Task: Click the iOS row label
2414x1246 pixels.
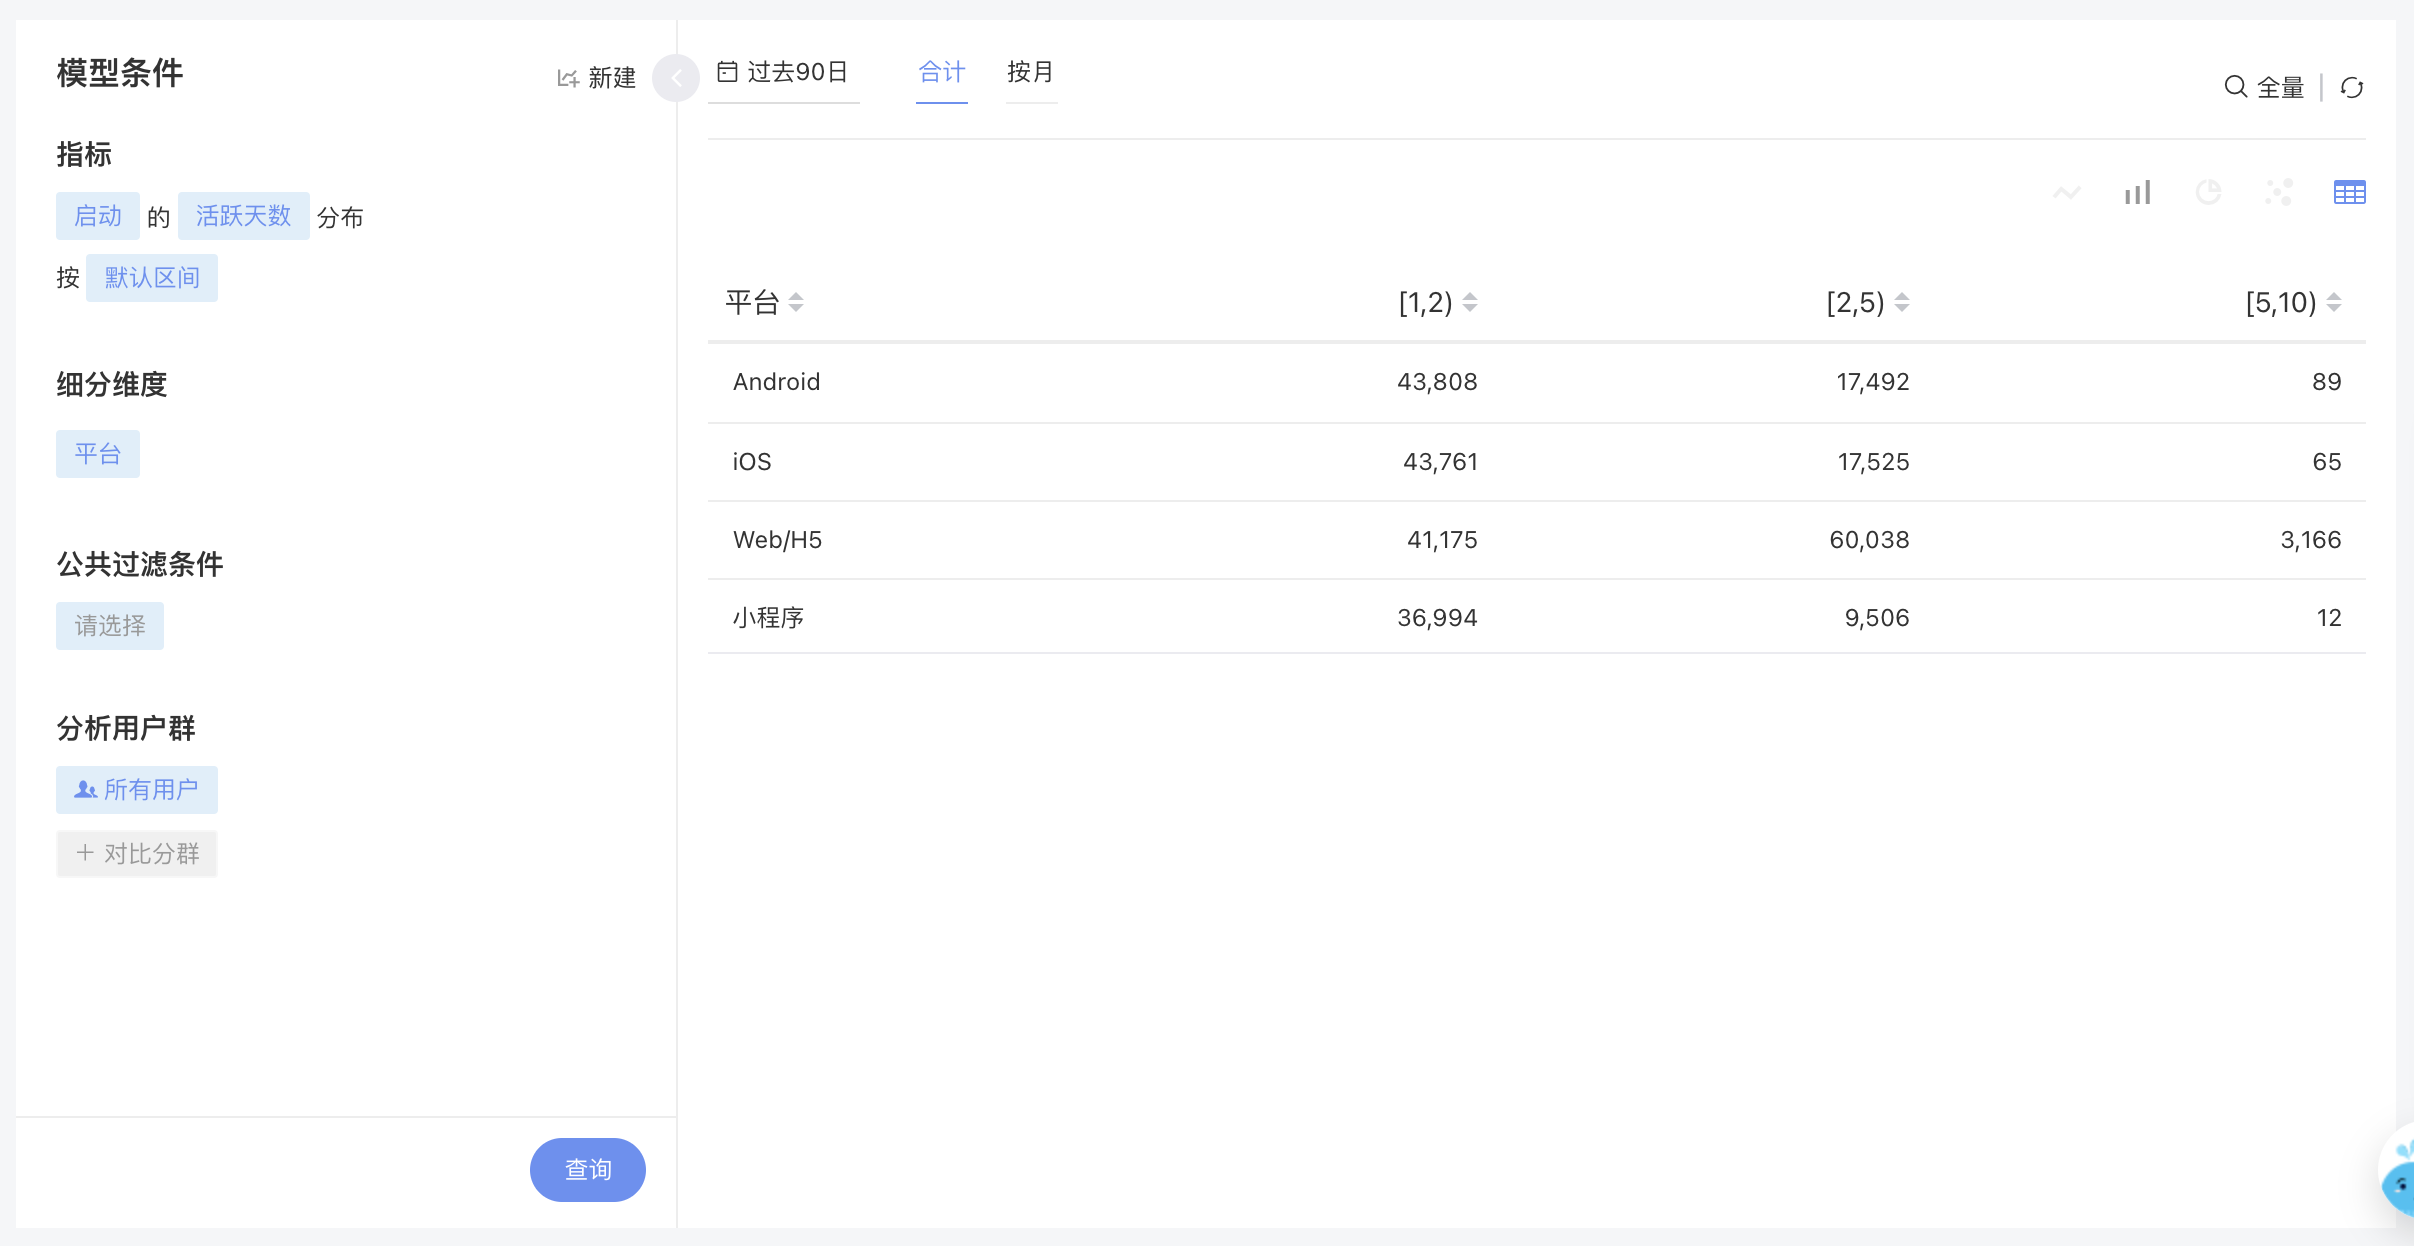Action: point(752,462)
